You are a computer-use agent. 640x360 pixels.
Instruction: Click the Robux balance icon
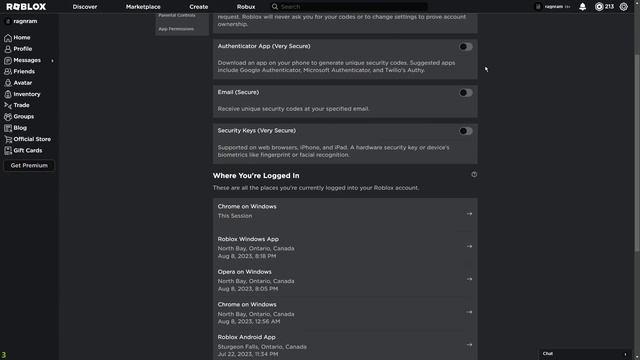[599, 7]
